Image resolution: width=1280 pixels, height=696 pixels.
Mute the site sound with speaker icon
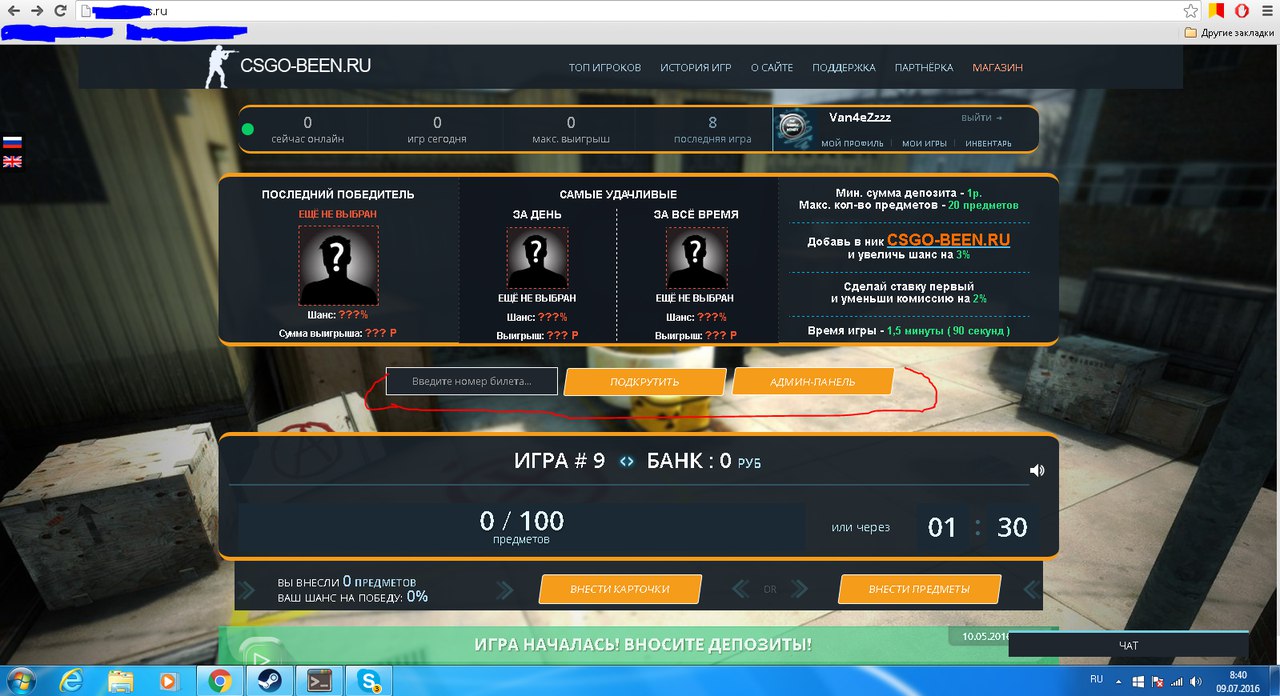(x=1037, y=471)
